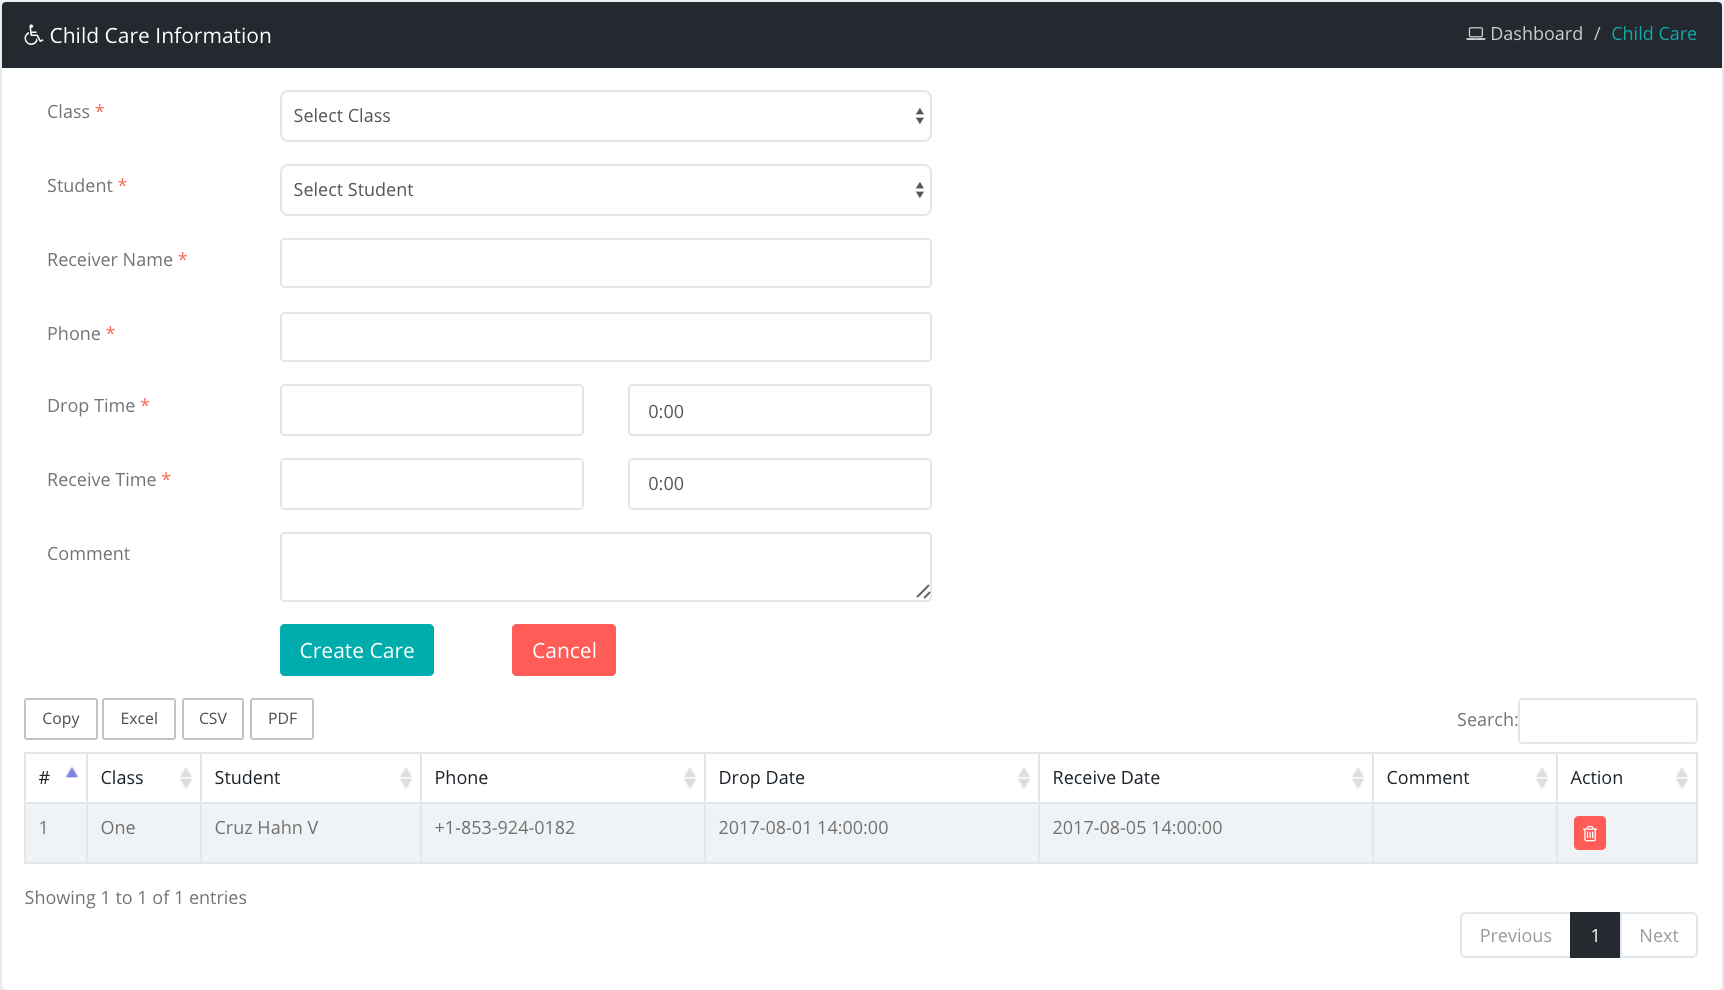Sort table by Student column
The image size is (1724, 990).
[x=311, y=778]
